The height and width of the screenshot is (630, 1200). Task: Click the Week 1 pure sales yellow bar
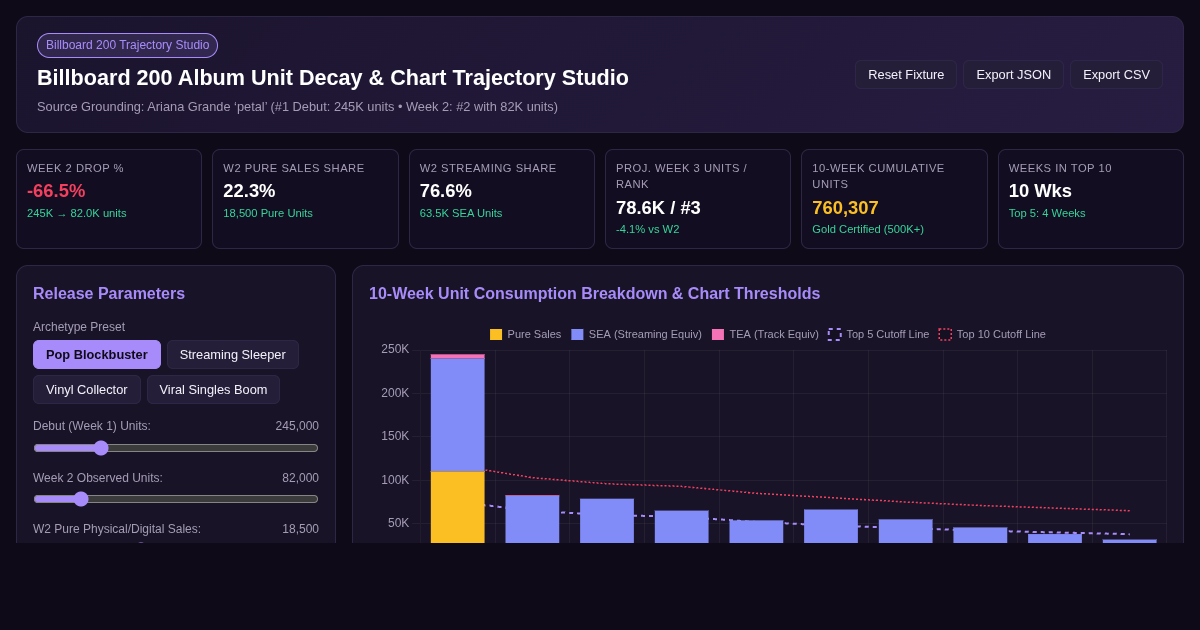(457, 507)
